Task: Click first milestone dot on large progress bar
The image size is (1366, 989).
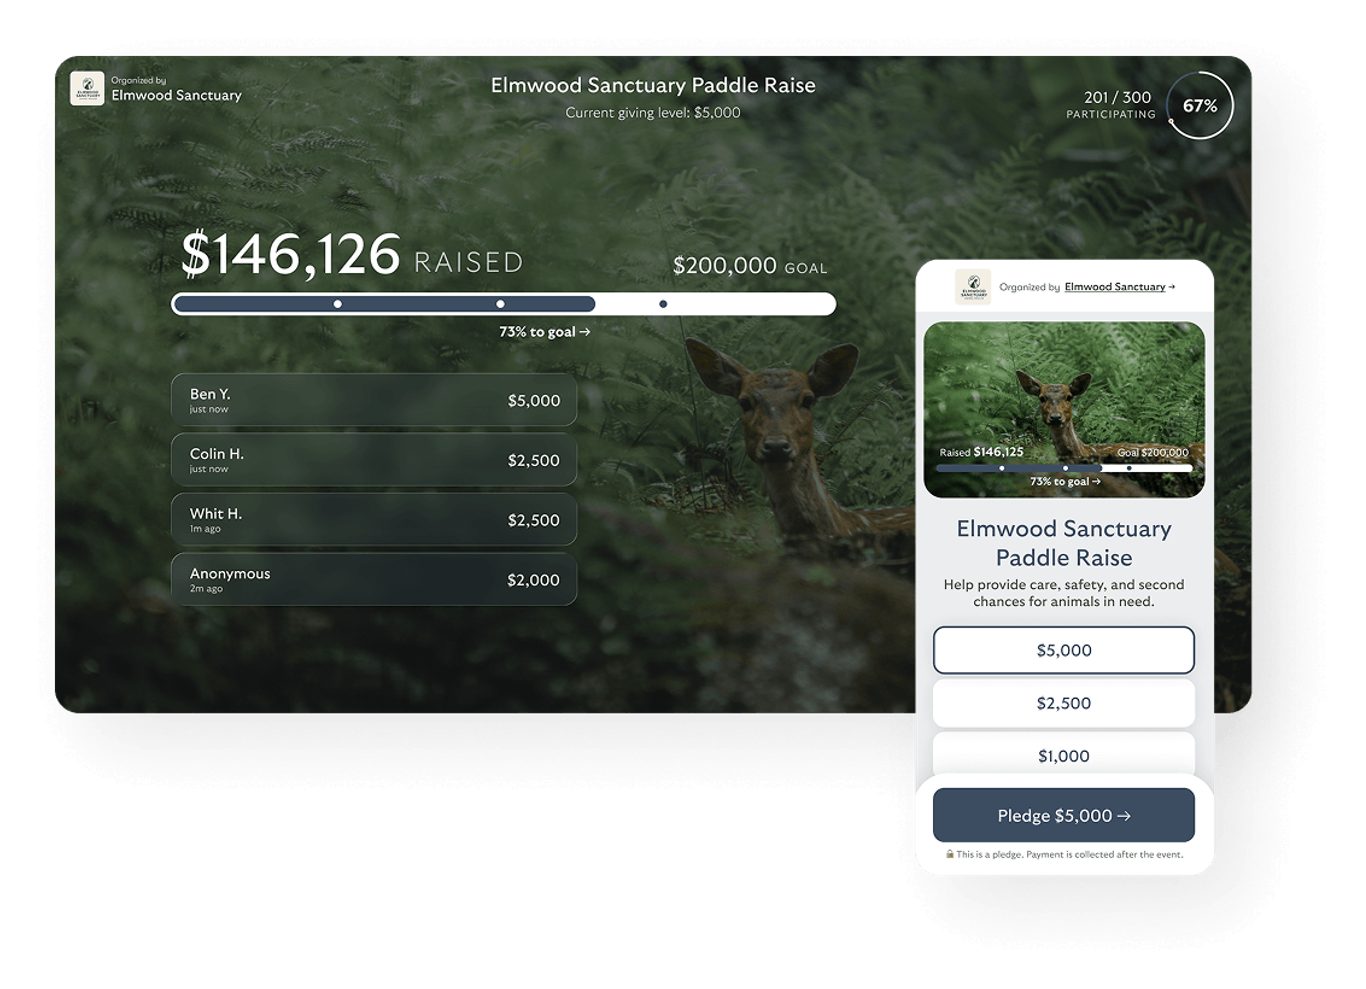Action: tap(338, 304)
